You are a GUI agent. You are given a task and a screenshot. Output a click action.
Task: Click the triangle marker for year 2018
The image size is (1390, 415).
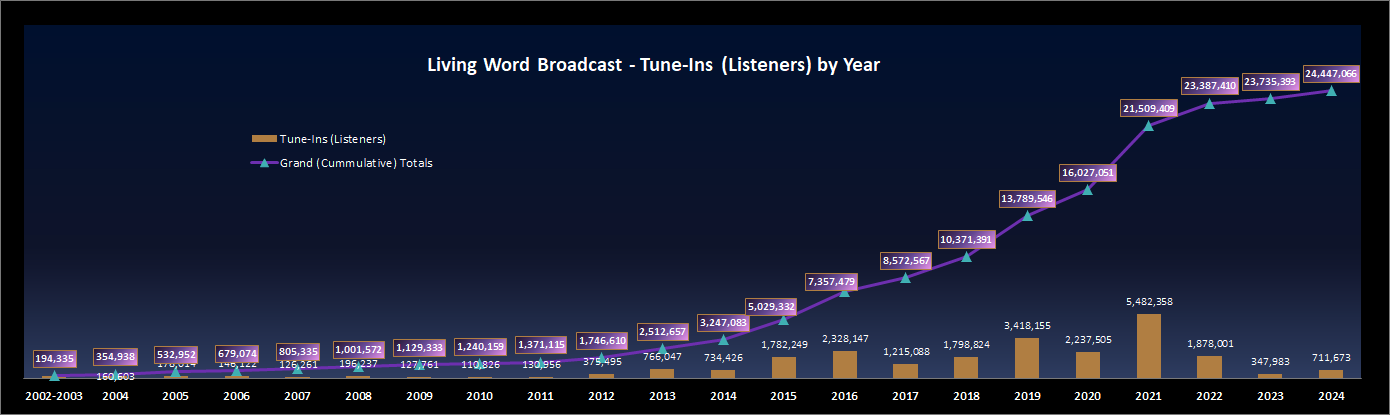point(966,256)
